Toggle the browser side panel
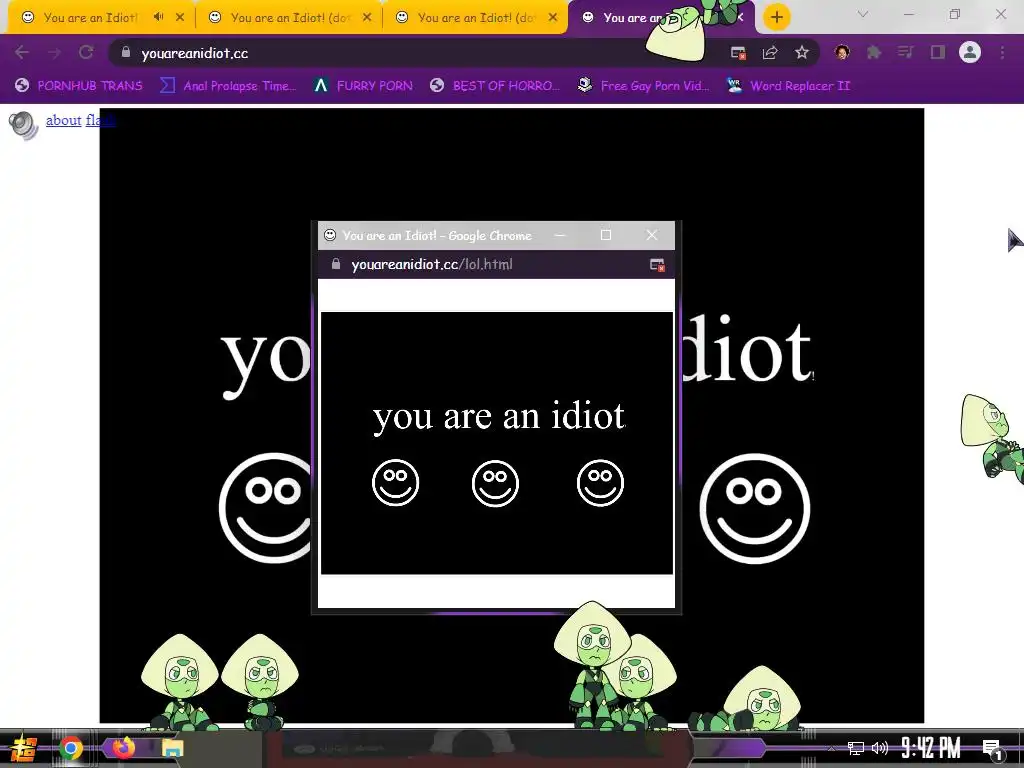The width and height of the screenshot is (1024, 768). pos(938,52)
